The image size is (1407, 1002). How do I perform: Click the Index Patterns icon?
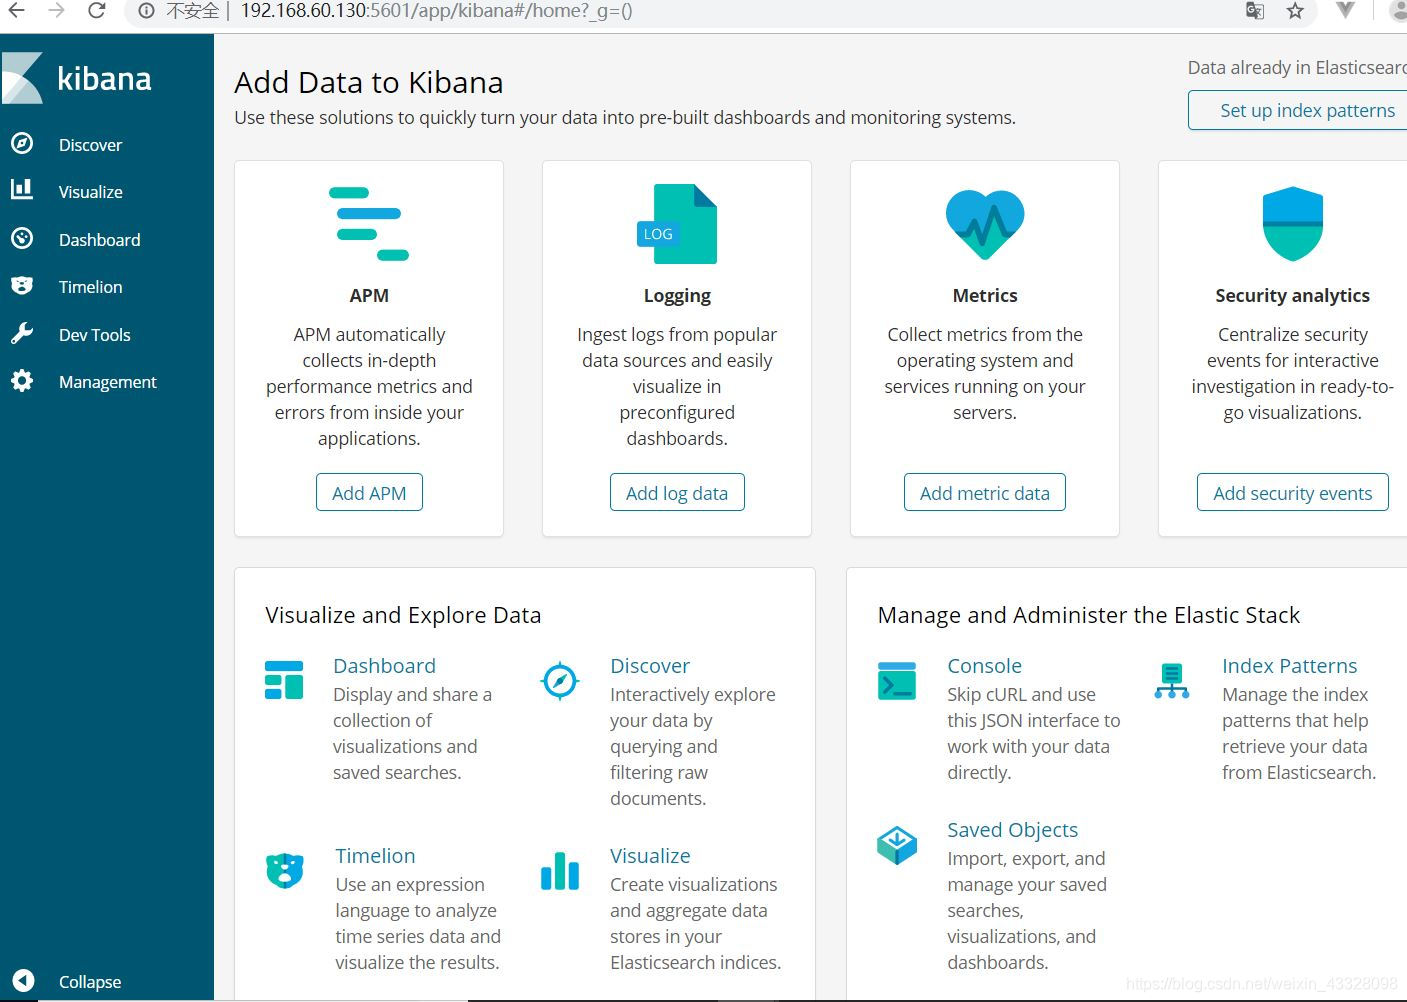(x=1170, y=681)
